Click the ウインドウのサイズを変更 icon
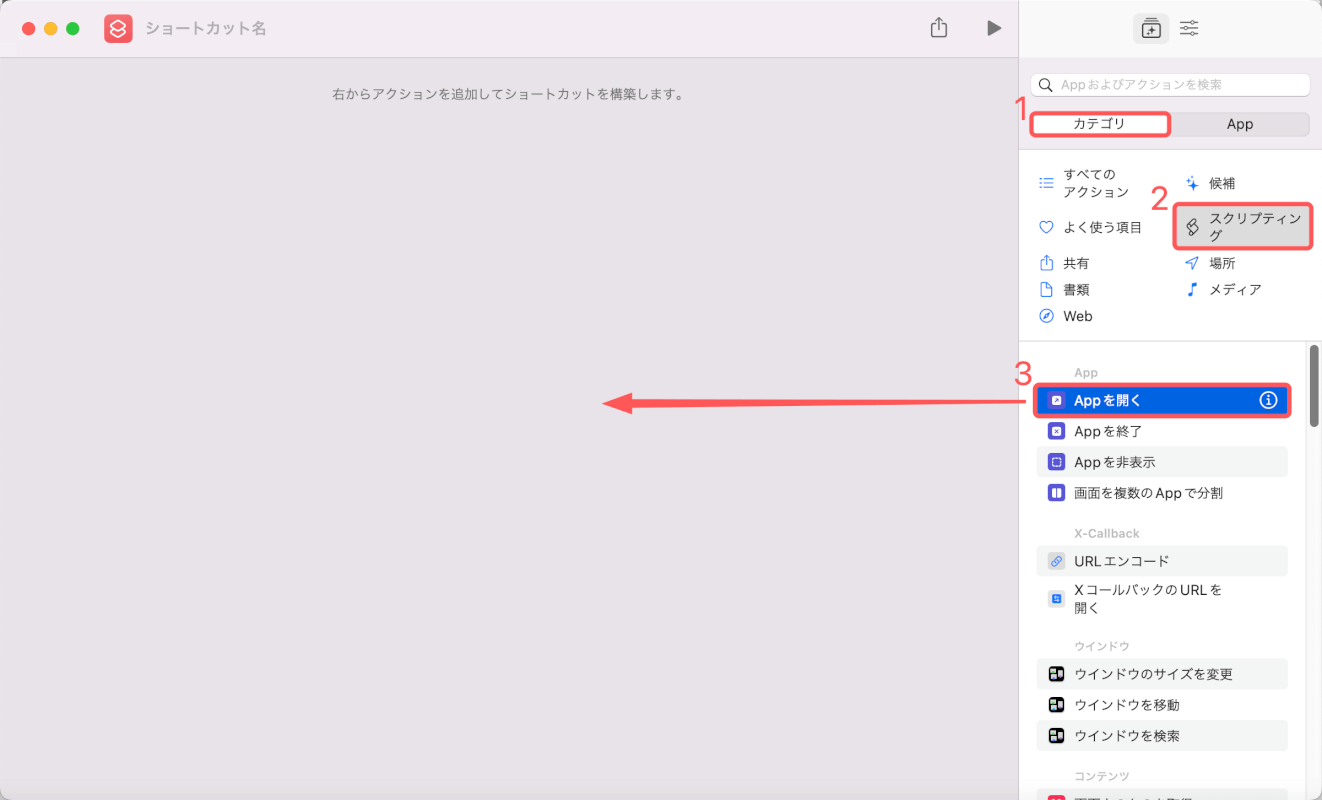This screenshot has width=1322, height=800. click(x=1056, y=674)
